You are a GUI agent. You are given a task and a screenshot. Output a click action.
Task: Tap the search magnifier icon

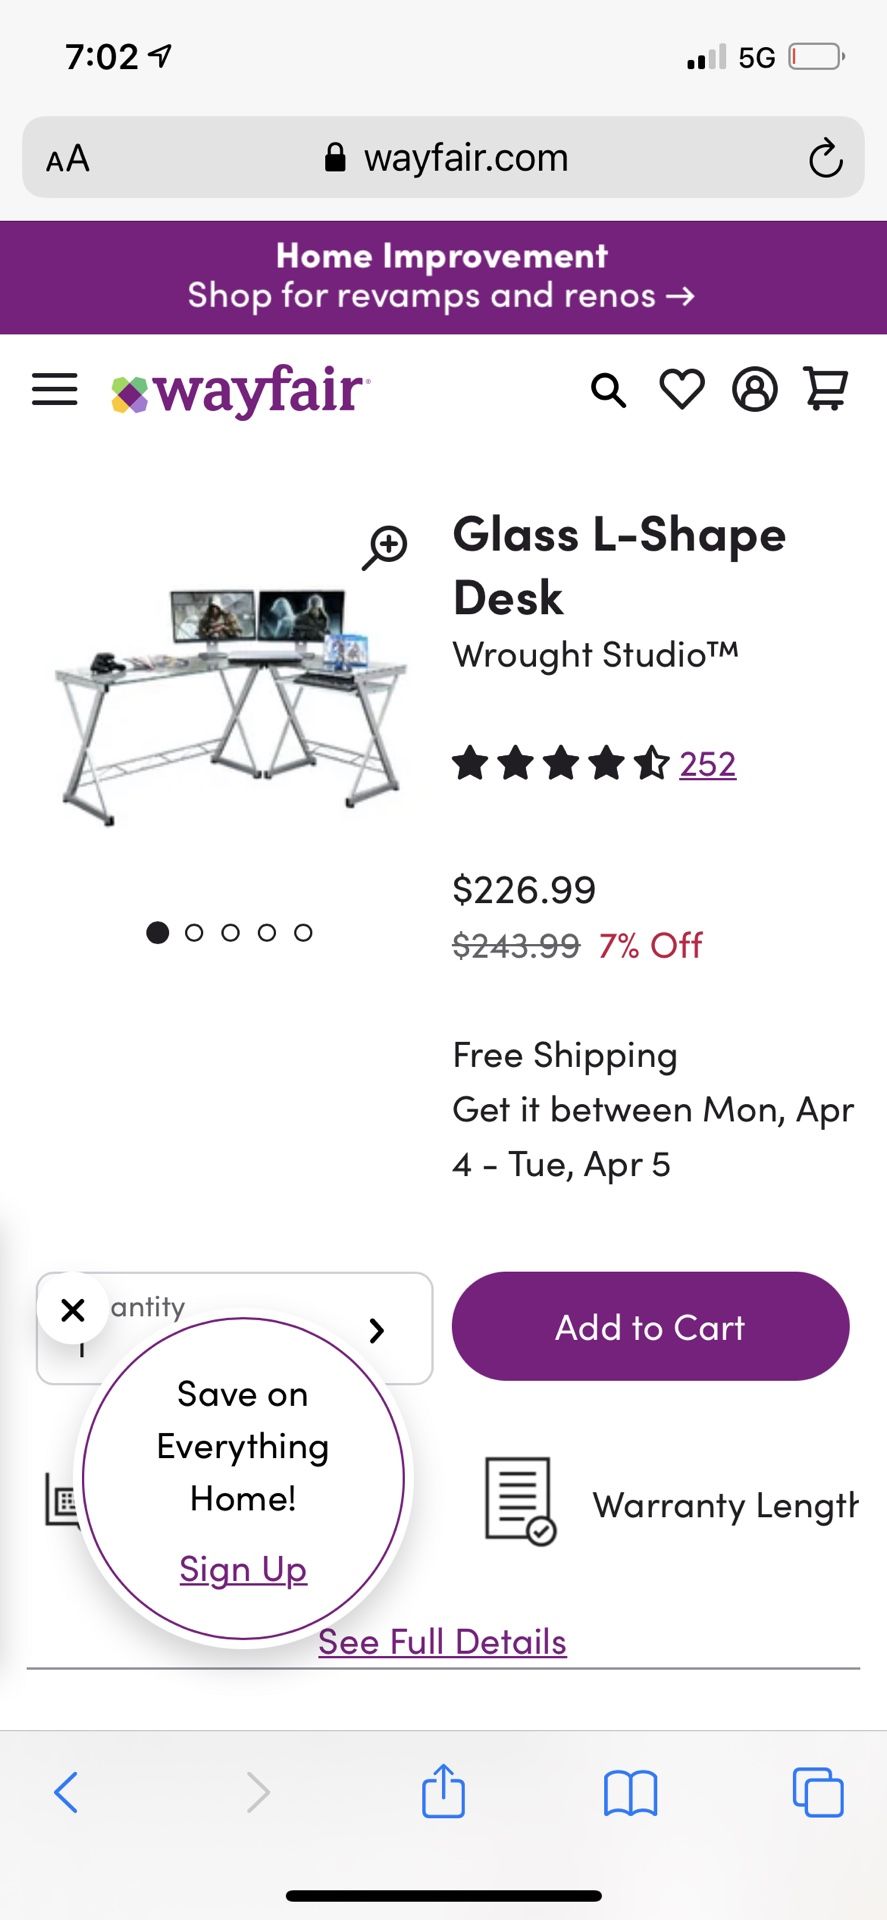pyautogui.click(x=608, y=390)
